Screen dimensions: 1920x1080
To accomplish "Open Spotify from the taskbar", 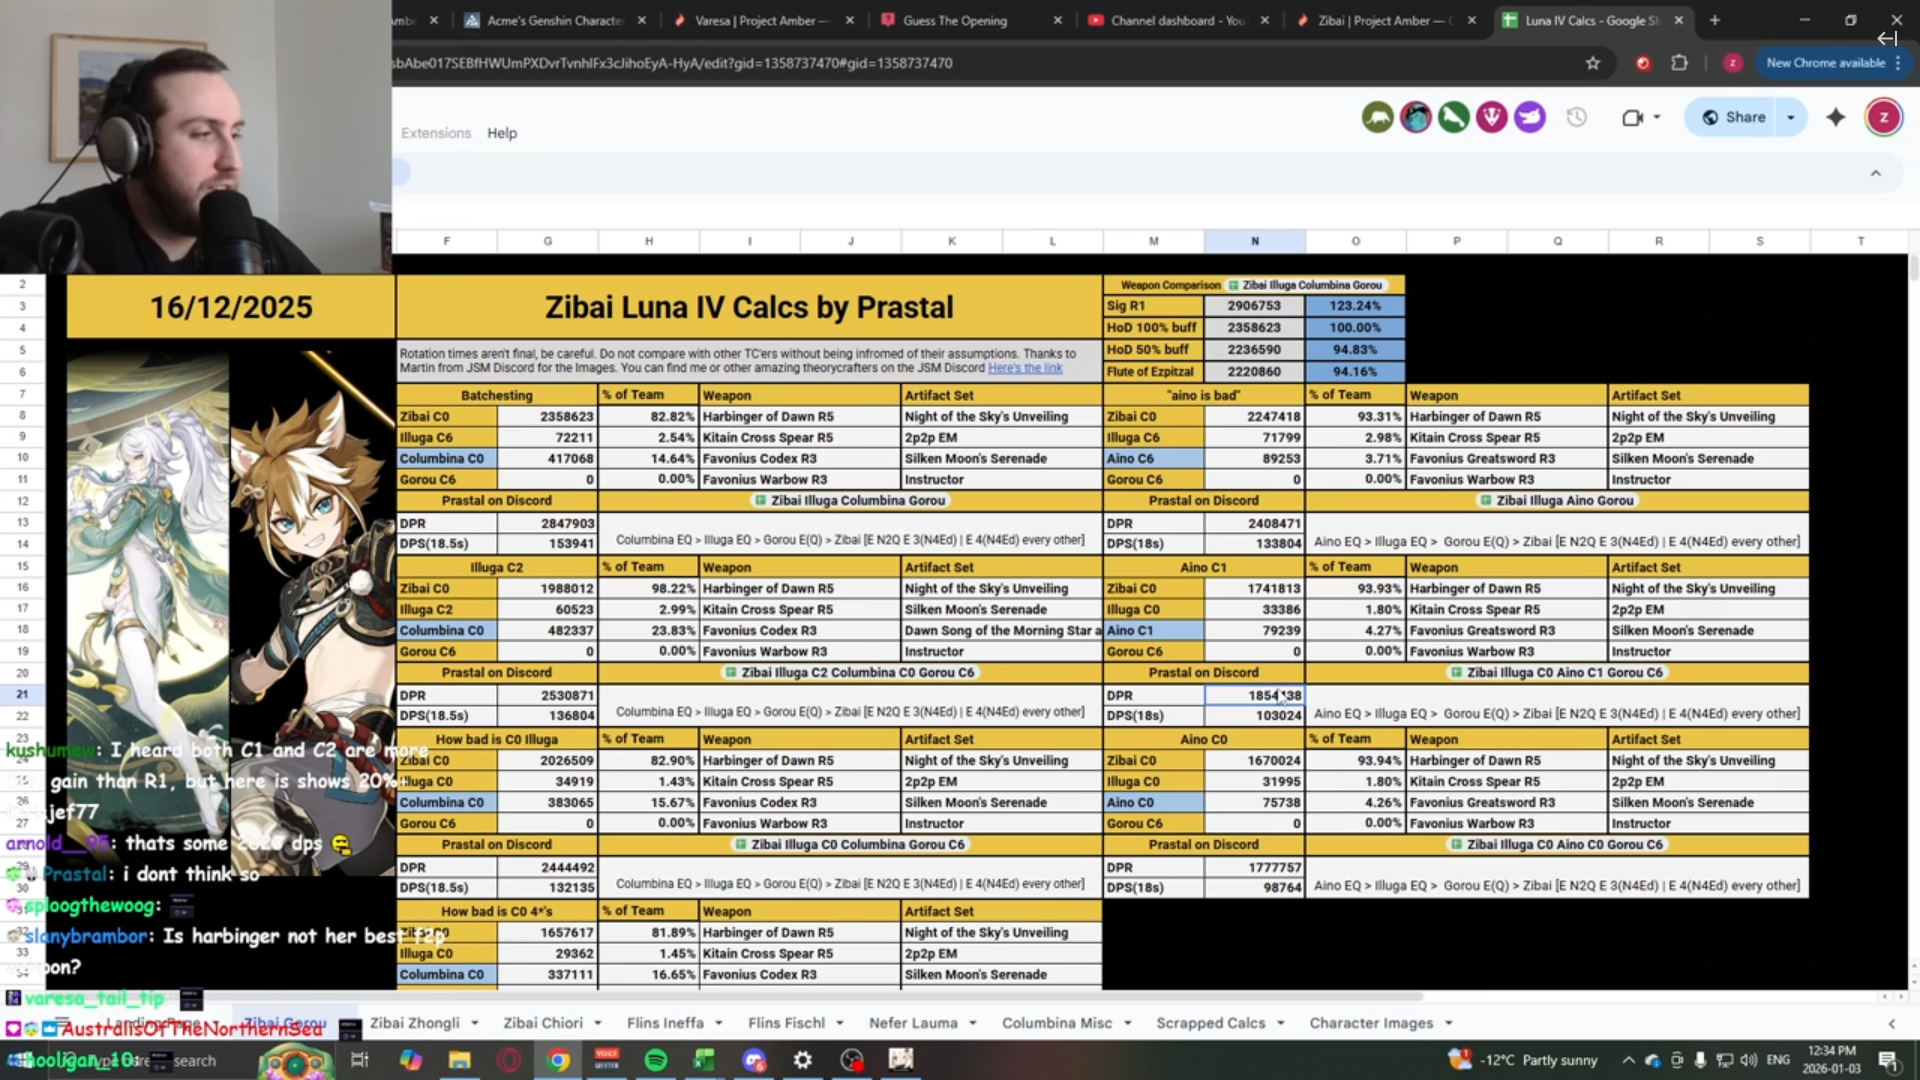I will point(656,1060).
